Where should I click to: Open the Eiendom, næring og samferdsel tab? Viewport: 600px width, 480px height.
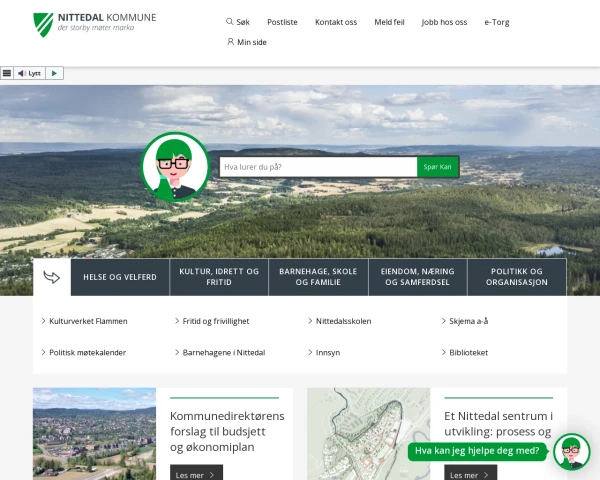[417, 277]
